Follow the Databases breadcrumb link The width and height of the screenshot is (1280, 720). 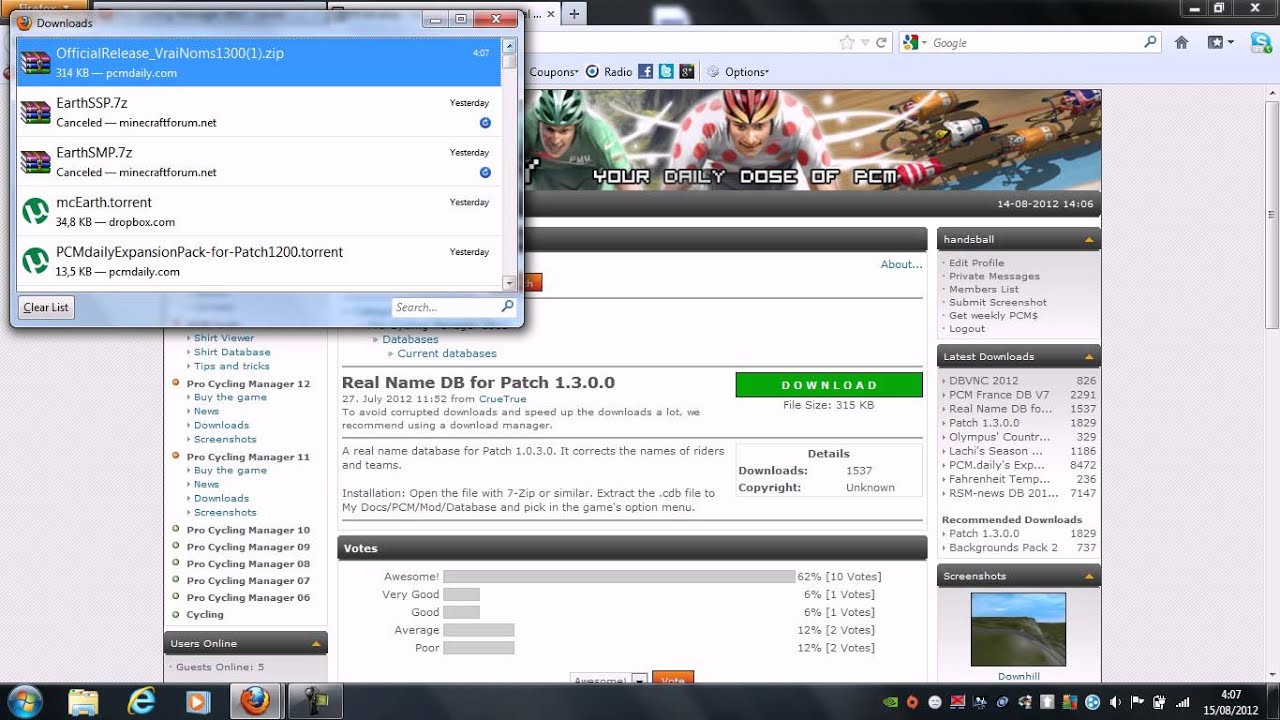point(410,339)
